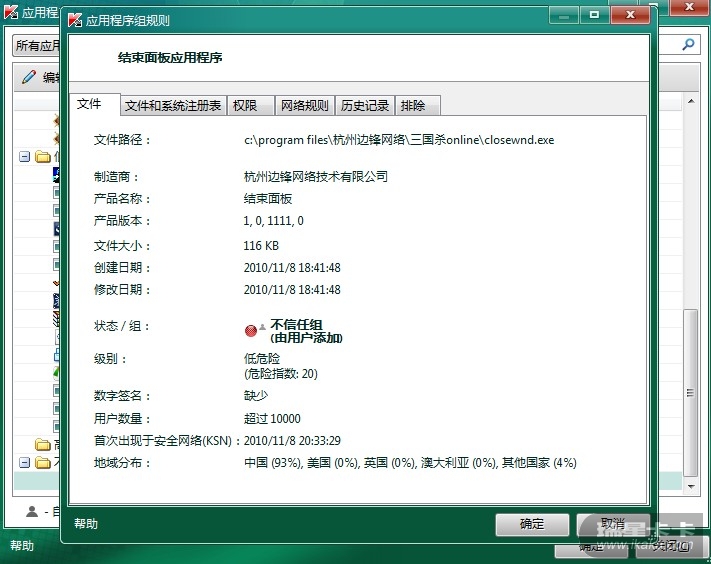Click the user icon at bottom left
The image size is (711, 564).
(x=32, y=512)
